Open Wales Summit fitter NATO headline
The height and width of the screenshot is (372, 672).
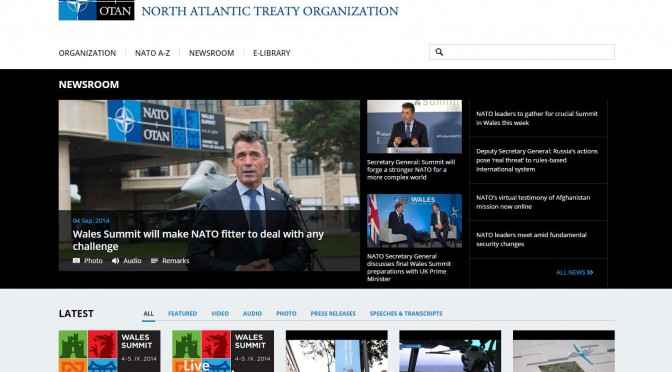(x=198, y=240)
